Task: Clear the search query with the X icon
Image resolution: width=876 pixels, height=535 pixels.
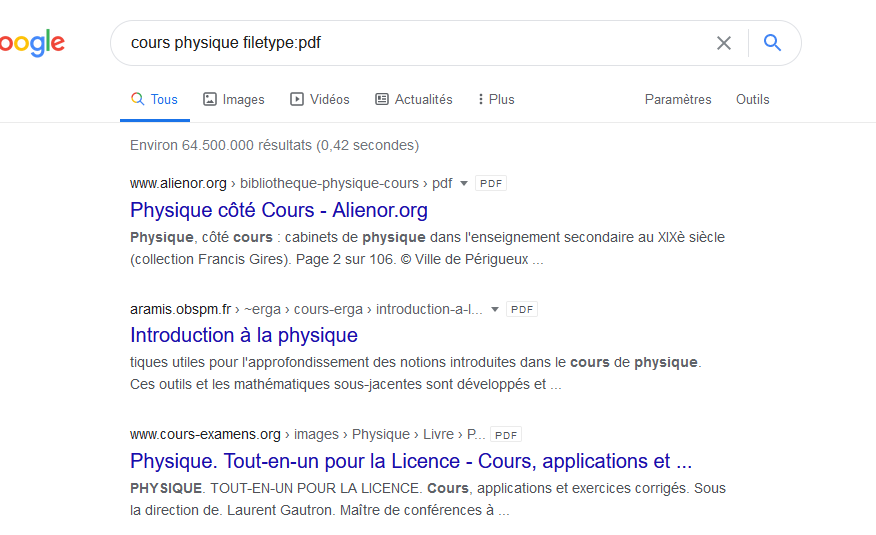Action: pos(724,43)
